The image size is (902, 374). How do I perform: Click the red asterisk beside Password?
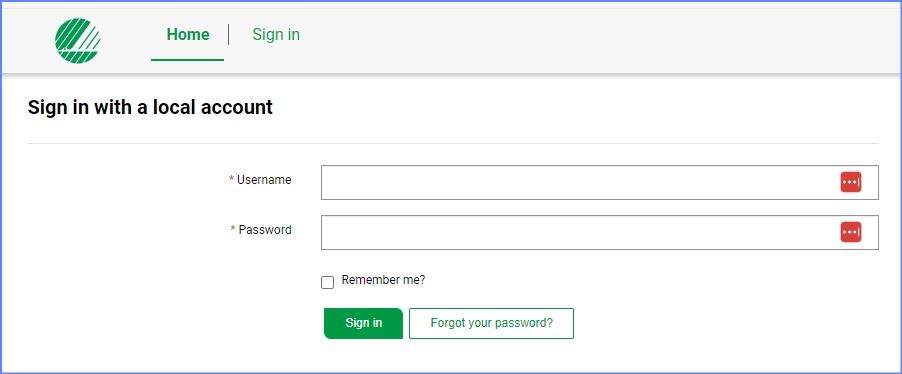(x=233, y=230)
